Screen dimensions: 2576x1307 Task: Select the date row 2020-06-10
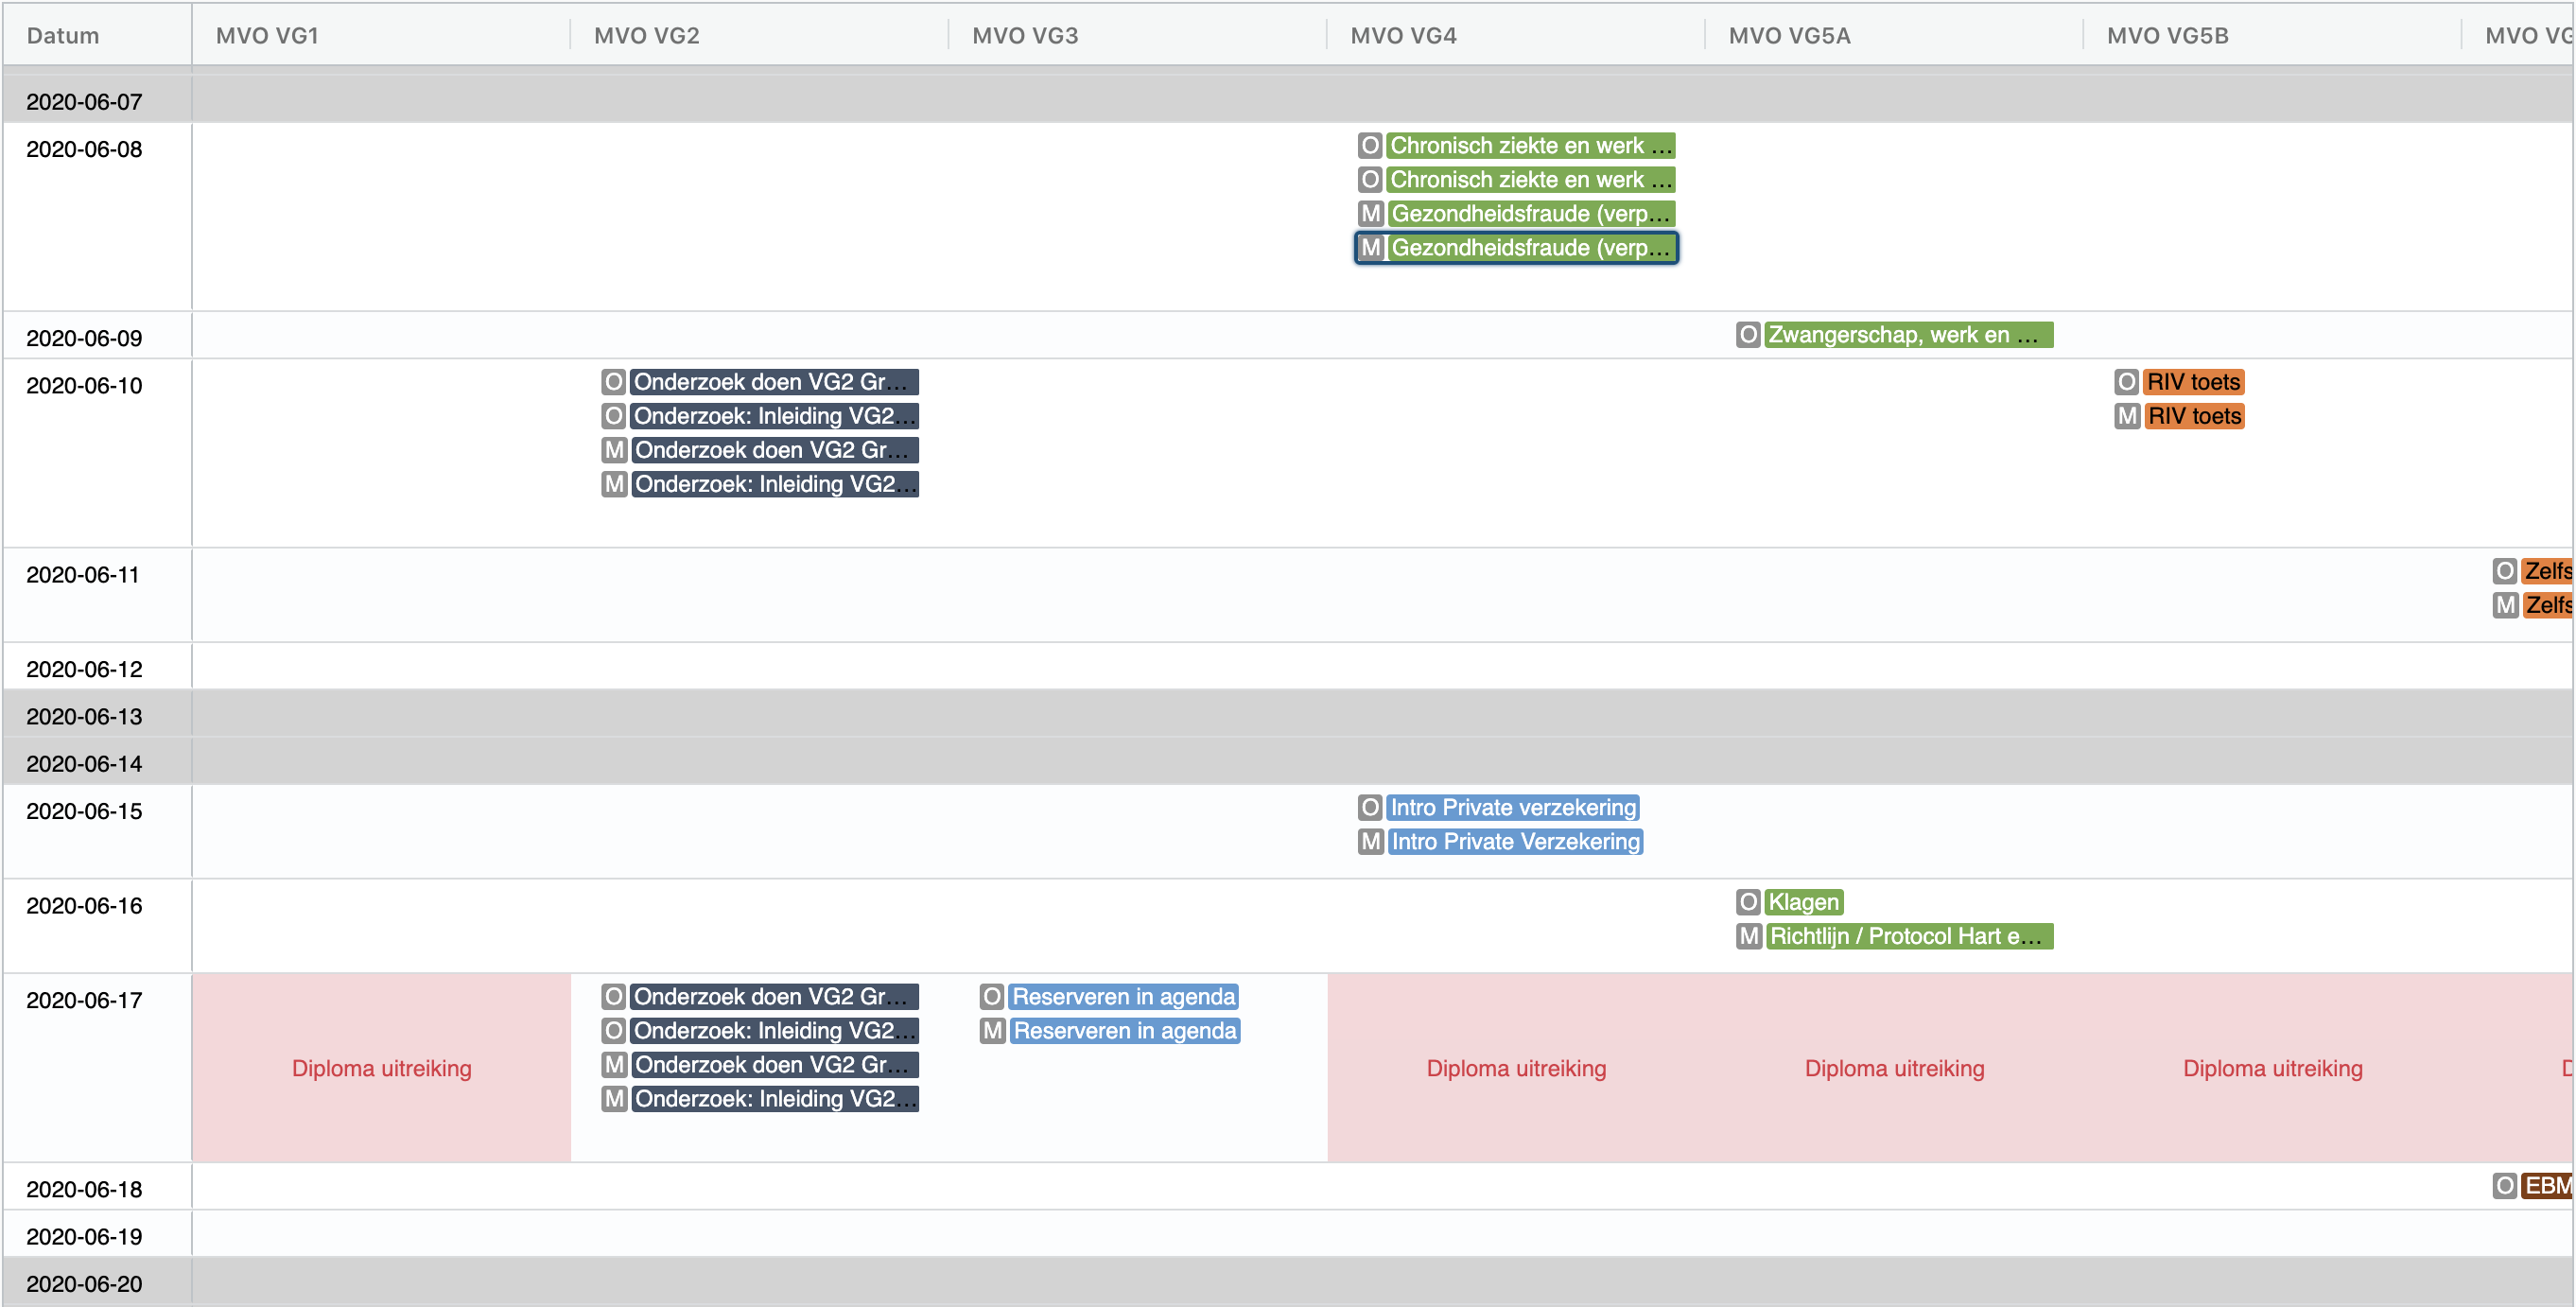coord(1288,453)
